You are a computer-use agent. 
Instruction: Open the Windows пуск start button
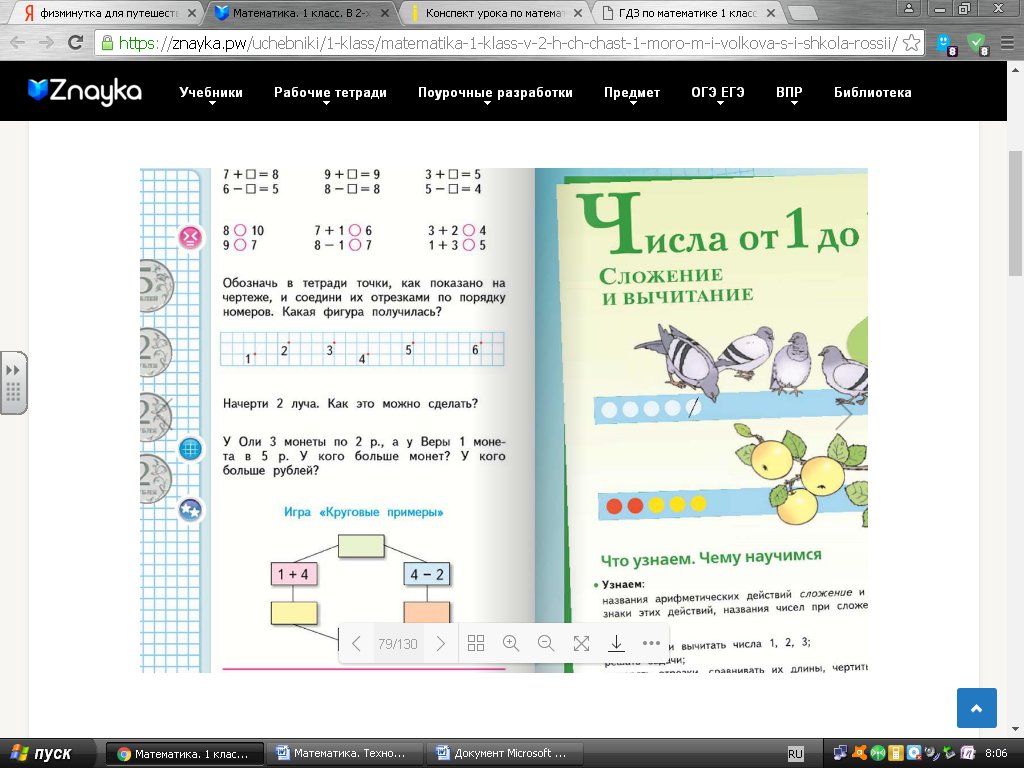click(x=42, y=754)
